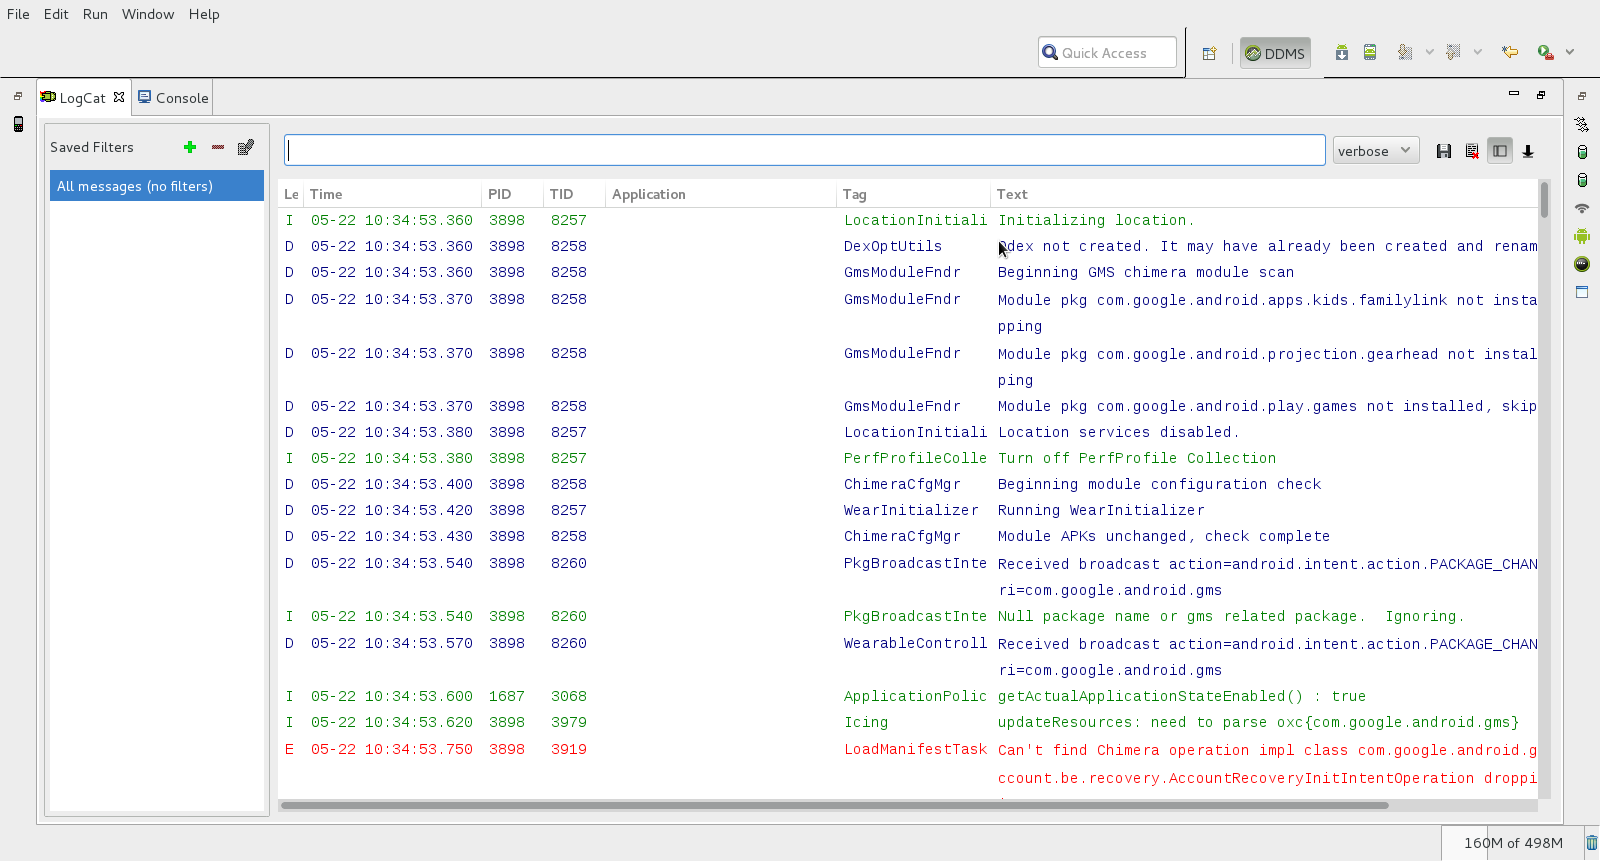This screenshot has height=861, width=1600.
Task: Edit the selected logcat filter
Action: [x=246, y=147]
